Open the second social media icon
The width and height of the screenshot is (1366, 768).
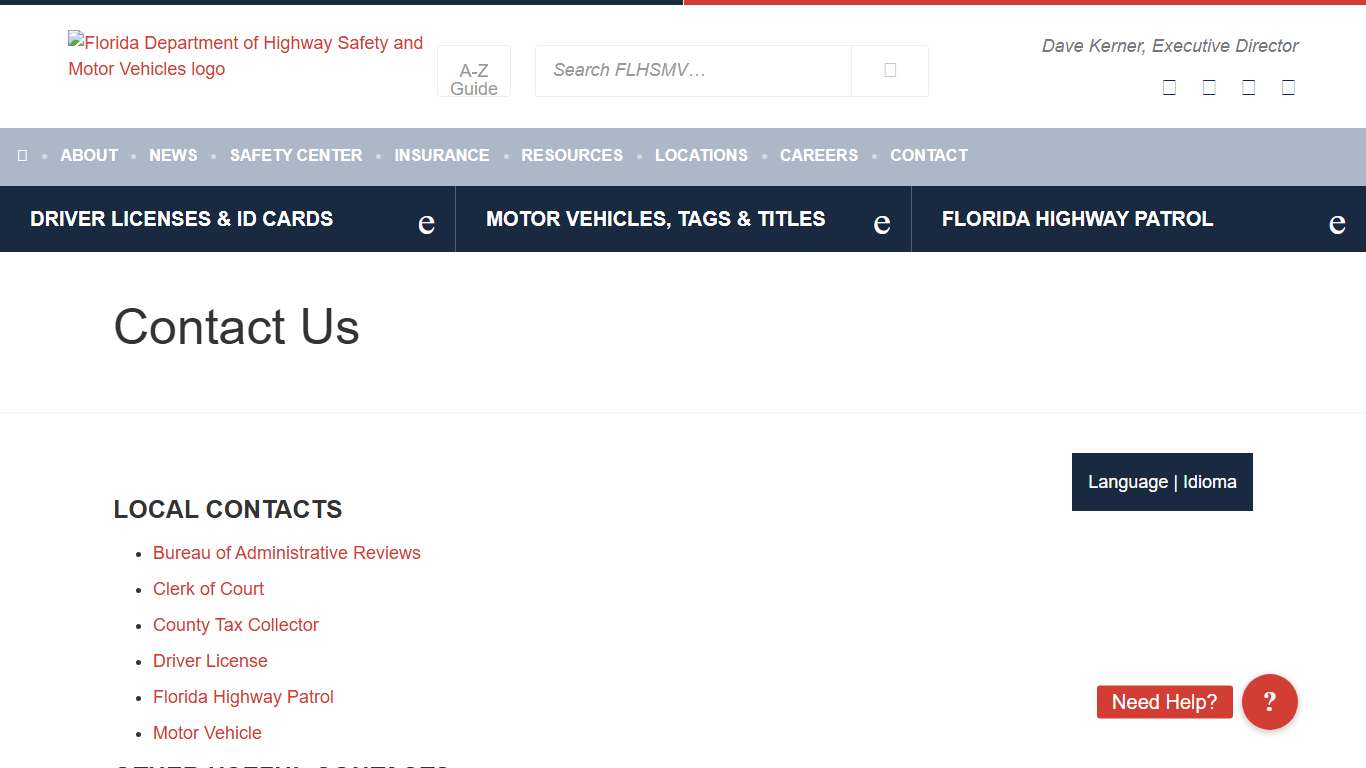pos(1208,87)
